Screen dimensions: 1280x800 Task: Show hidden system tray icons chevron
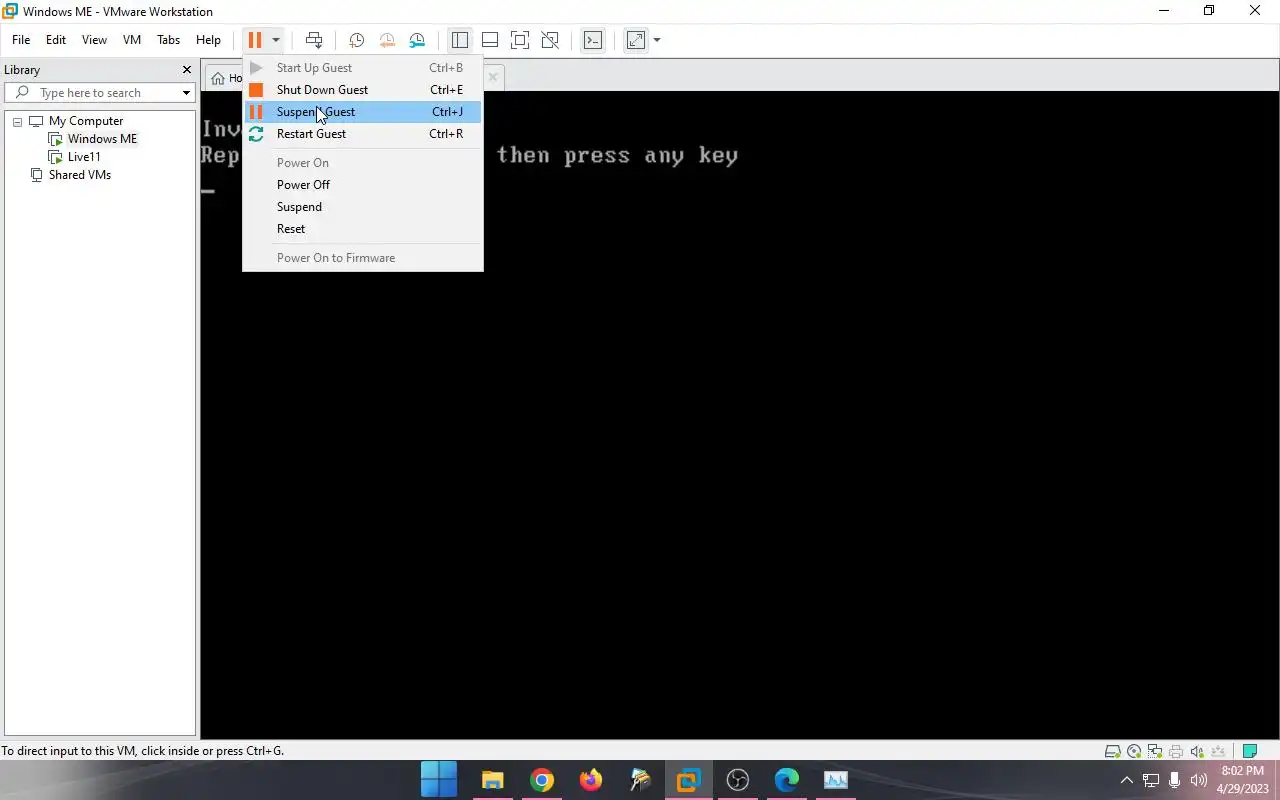point(1126,780)
